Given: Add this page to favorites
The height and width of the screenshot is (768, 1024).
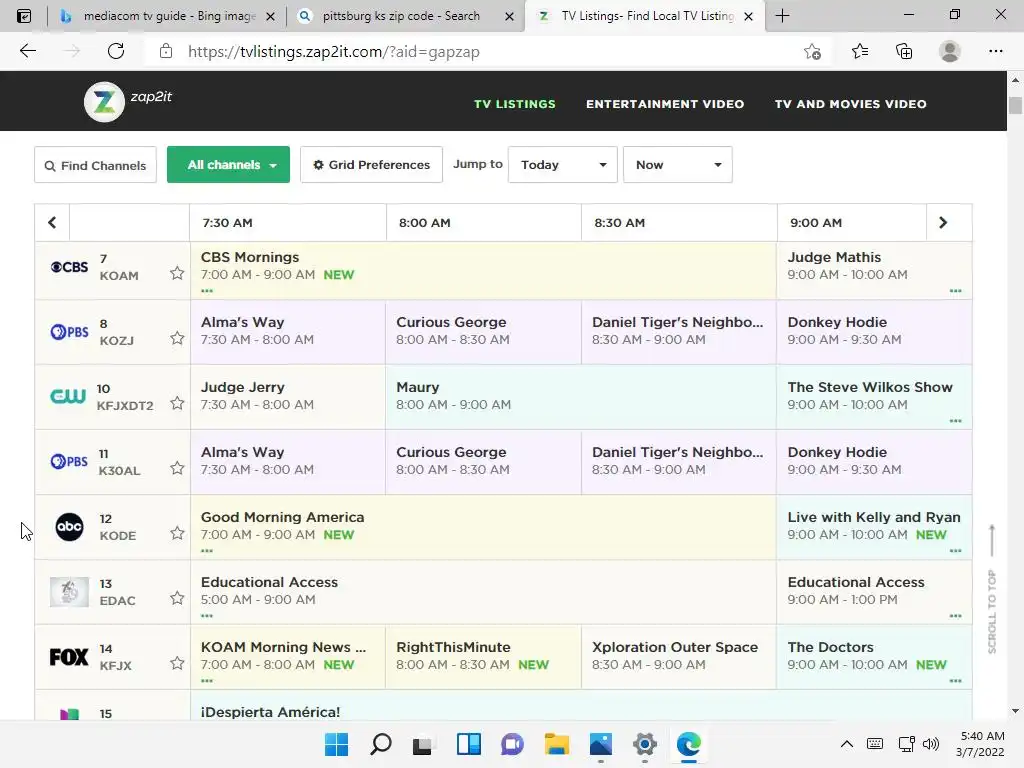Looking at the screenshot, I should click(x=812, y=52).
